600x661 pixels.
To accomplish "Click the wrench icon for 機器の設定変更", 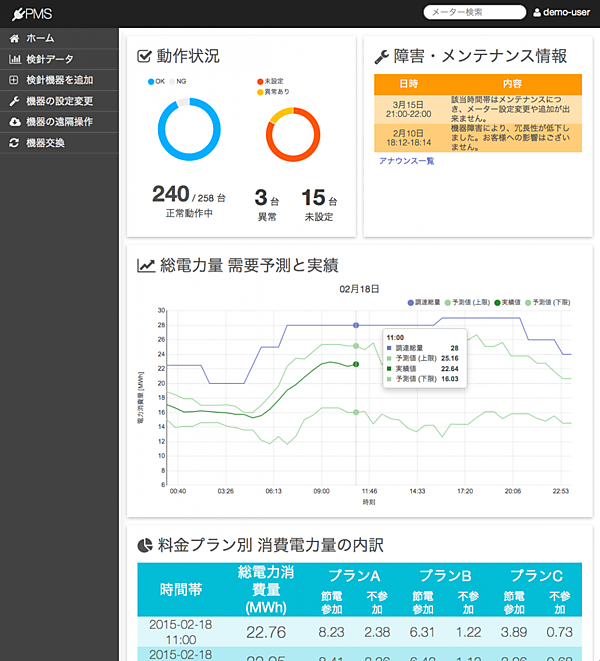I will point(14,101).
